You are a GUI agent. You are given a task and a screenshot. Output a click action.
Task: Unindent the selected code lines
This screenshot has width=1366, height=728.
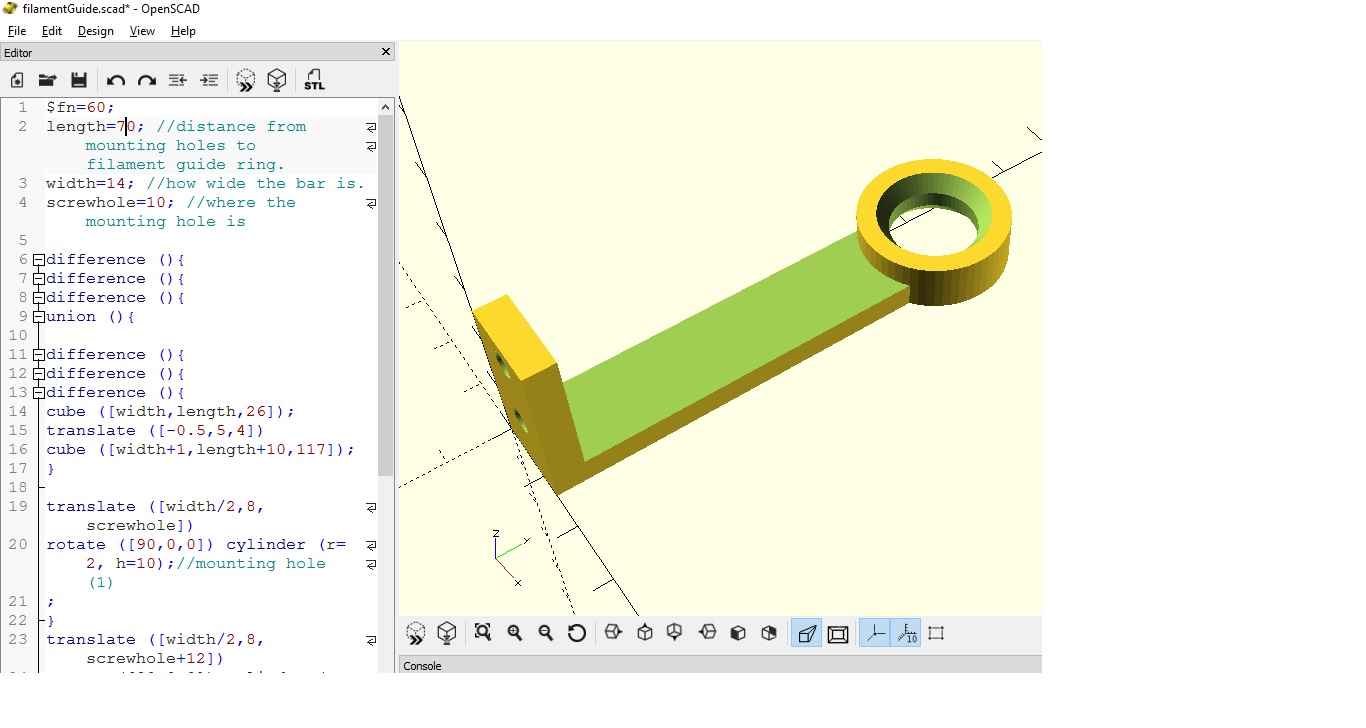point(178,80)
